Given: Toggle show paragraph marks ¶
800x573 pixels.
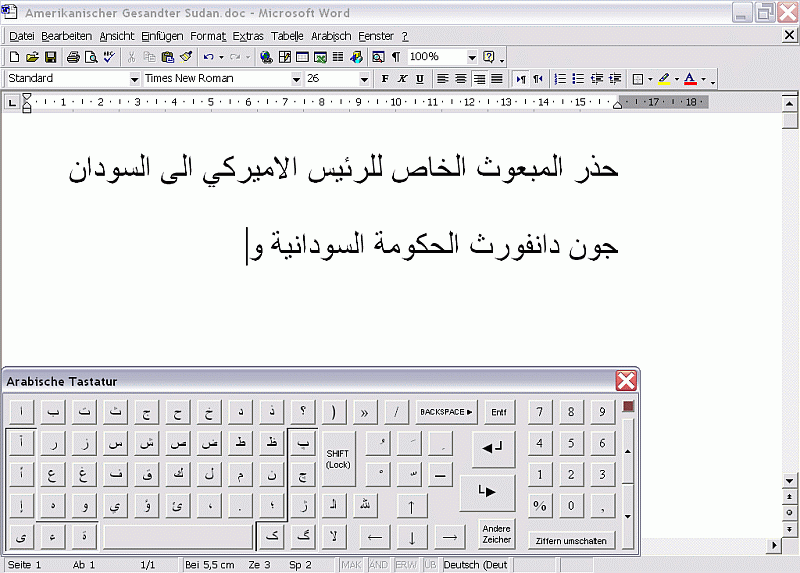Looking at the screenshot, I should (396, 57).
